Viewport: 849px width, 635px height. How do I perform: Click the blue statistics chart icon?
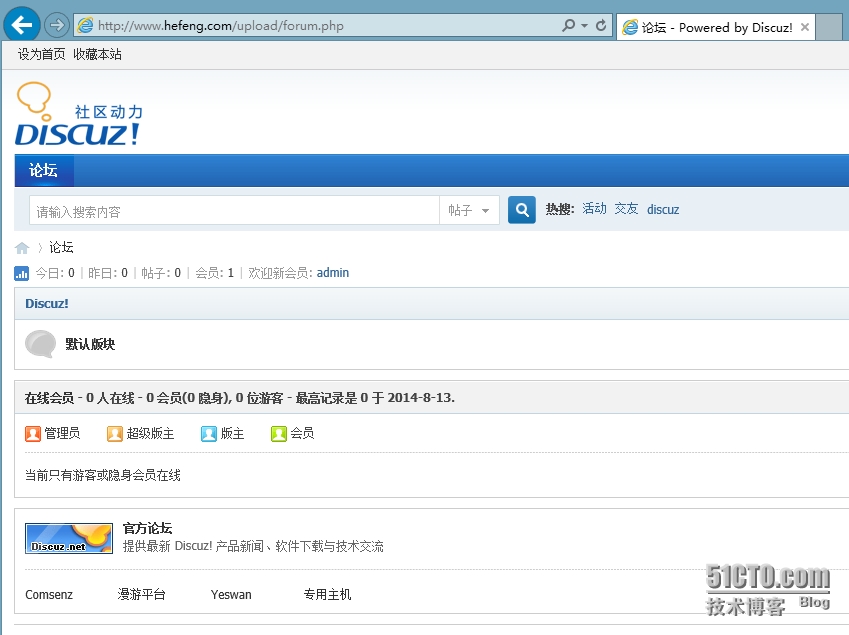(22, 273)
